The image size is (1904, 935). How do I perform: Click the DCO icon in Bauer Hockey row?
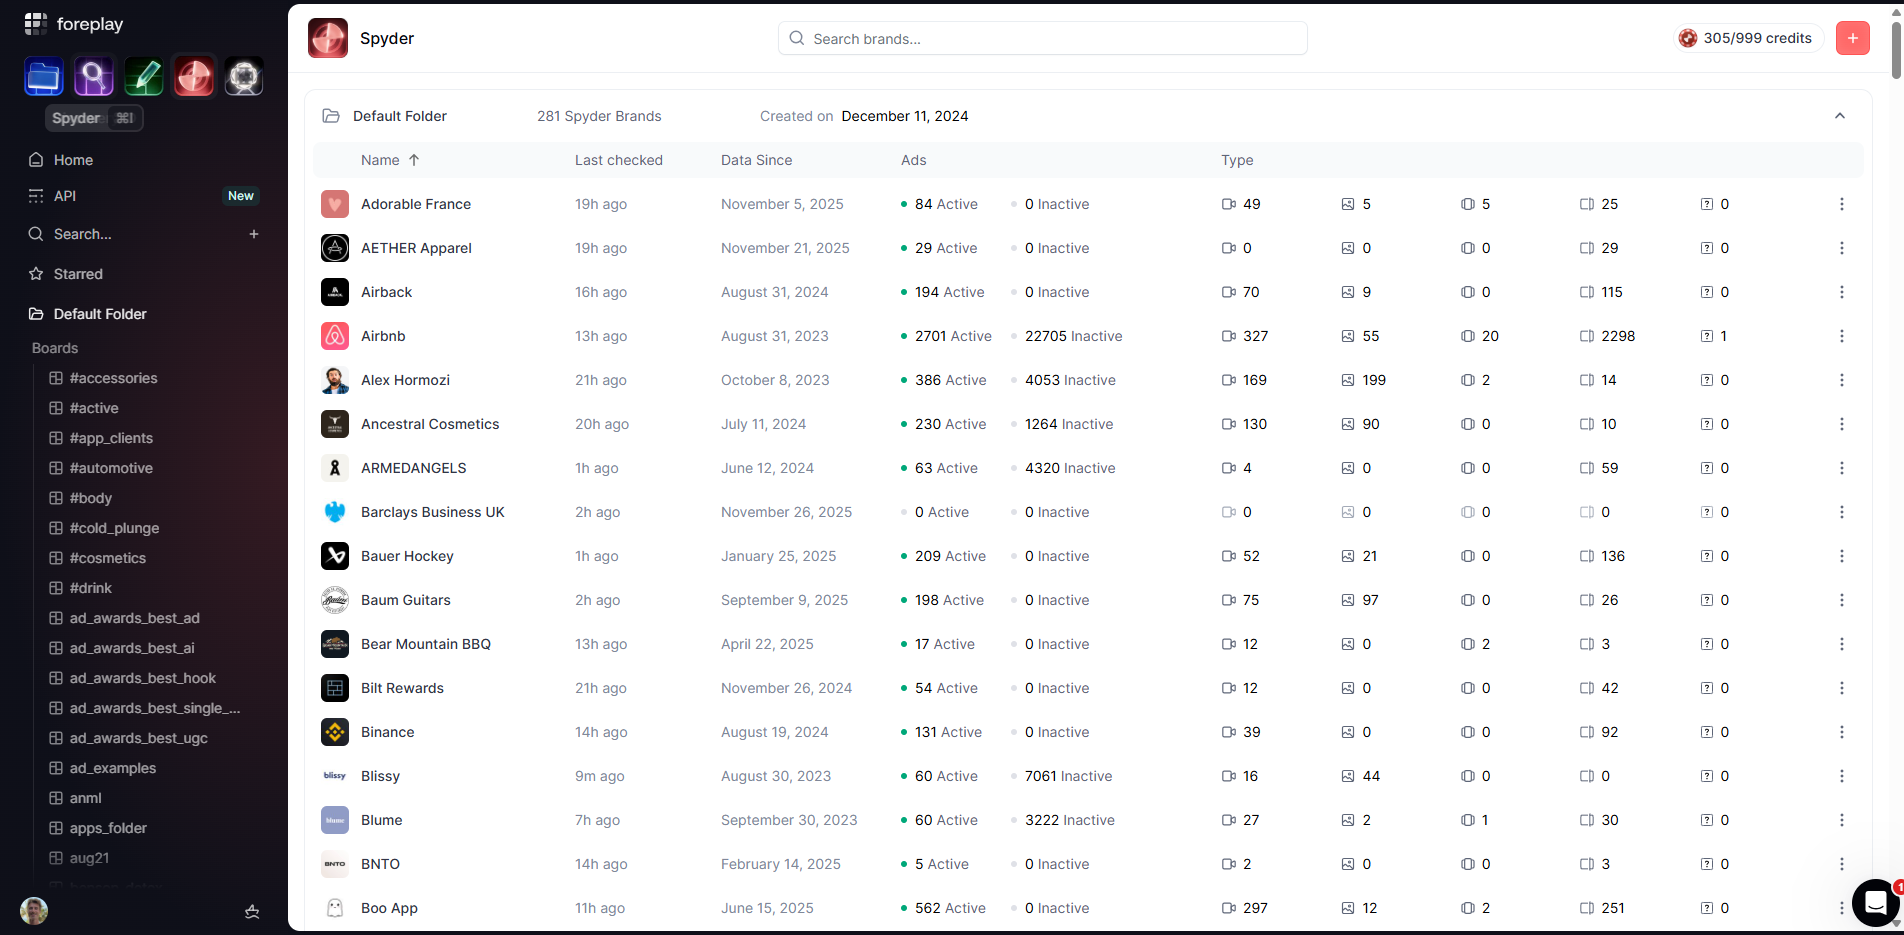tap(1587, 556)
